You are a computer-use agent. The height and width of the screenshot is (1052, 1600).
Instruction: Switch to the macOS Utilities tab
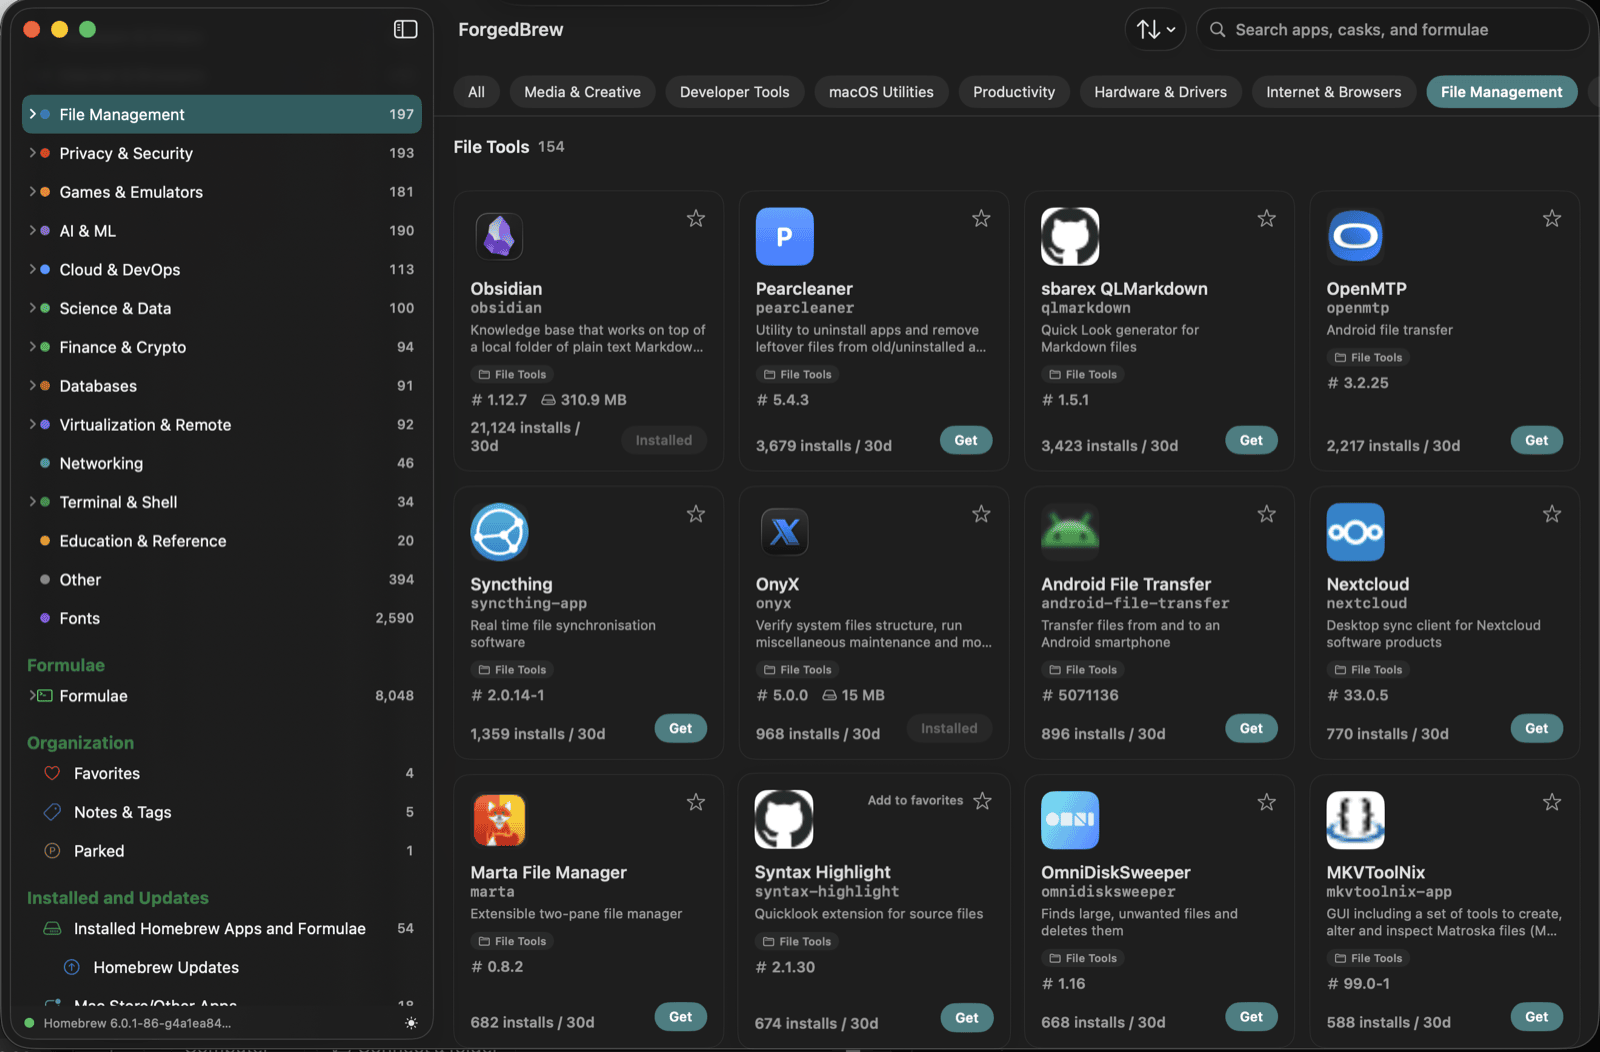(x=881, y=92)
